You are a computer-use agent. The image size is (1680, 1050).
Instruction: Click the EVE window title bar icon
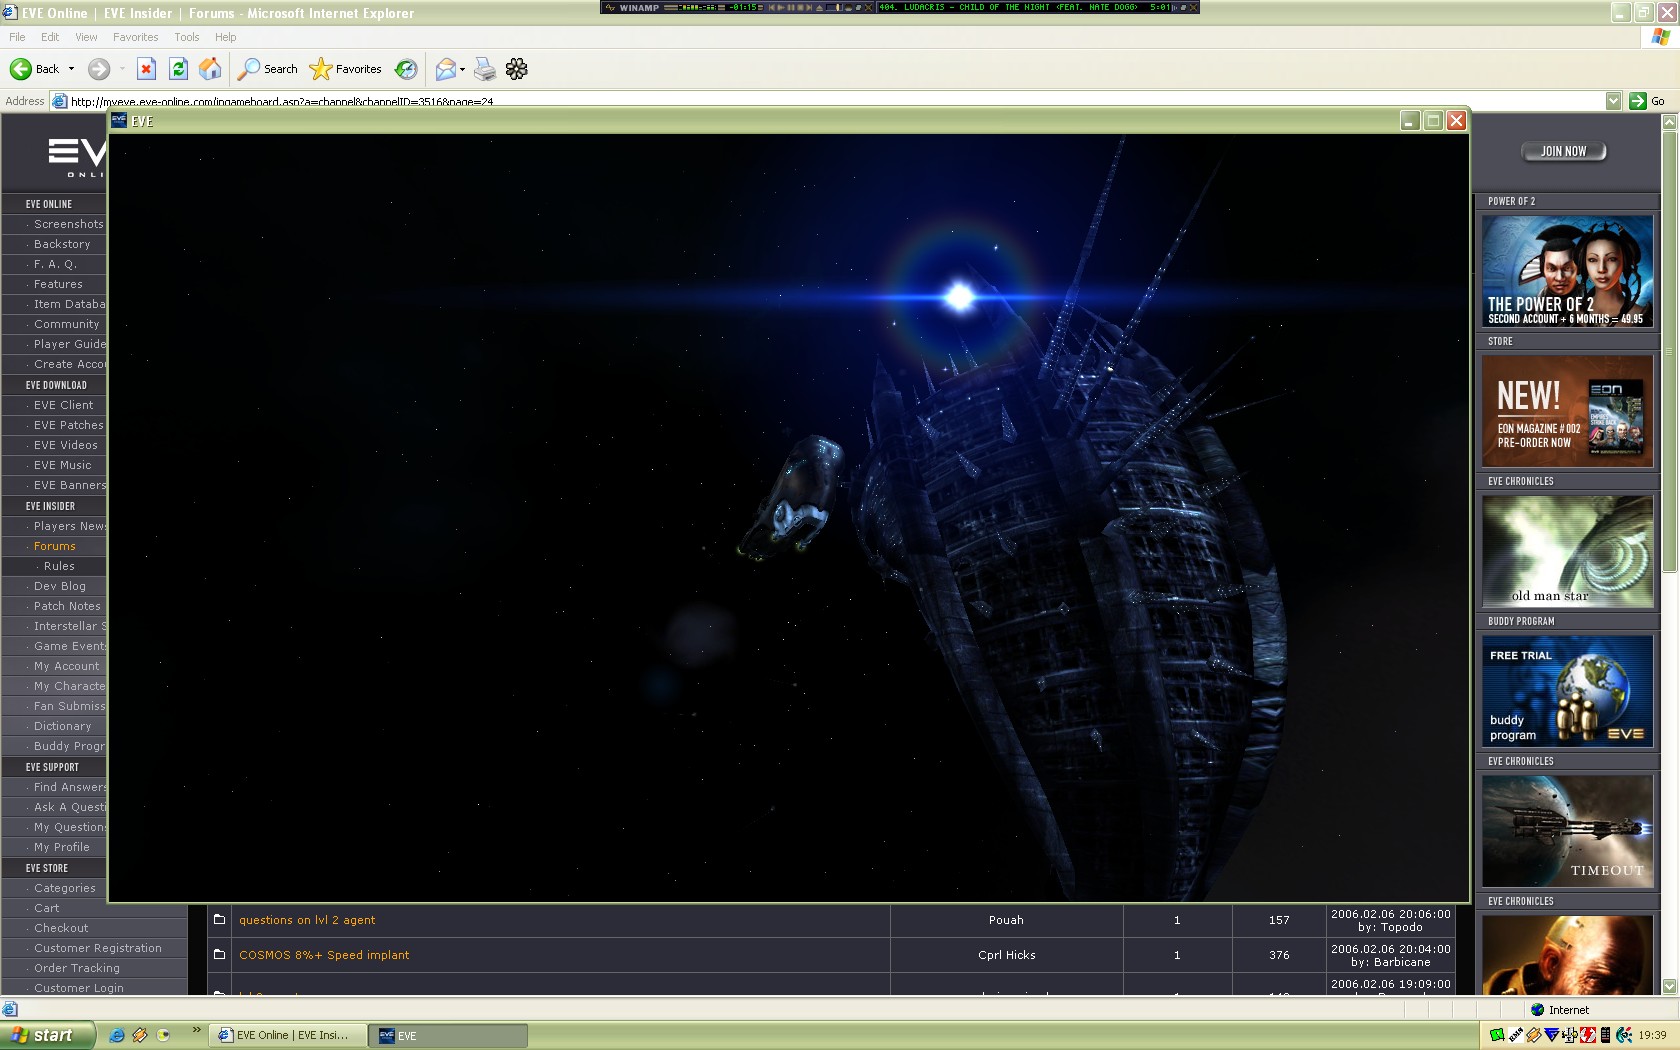point(119,121)
